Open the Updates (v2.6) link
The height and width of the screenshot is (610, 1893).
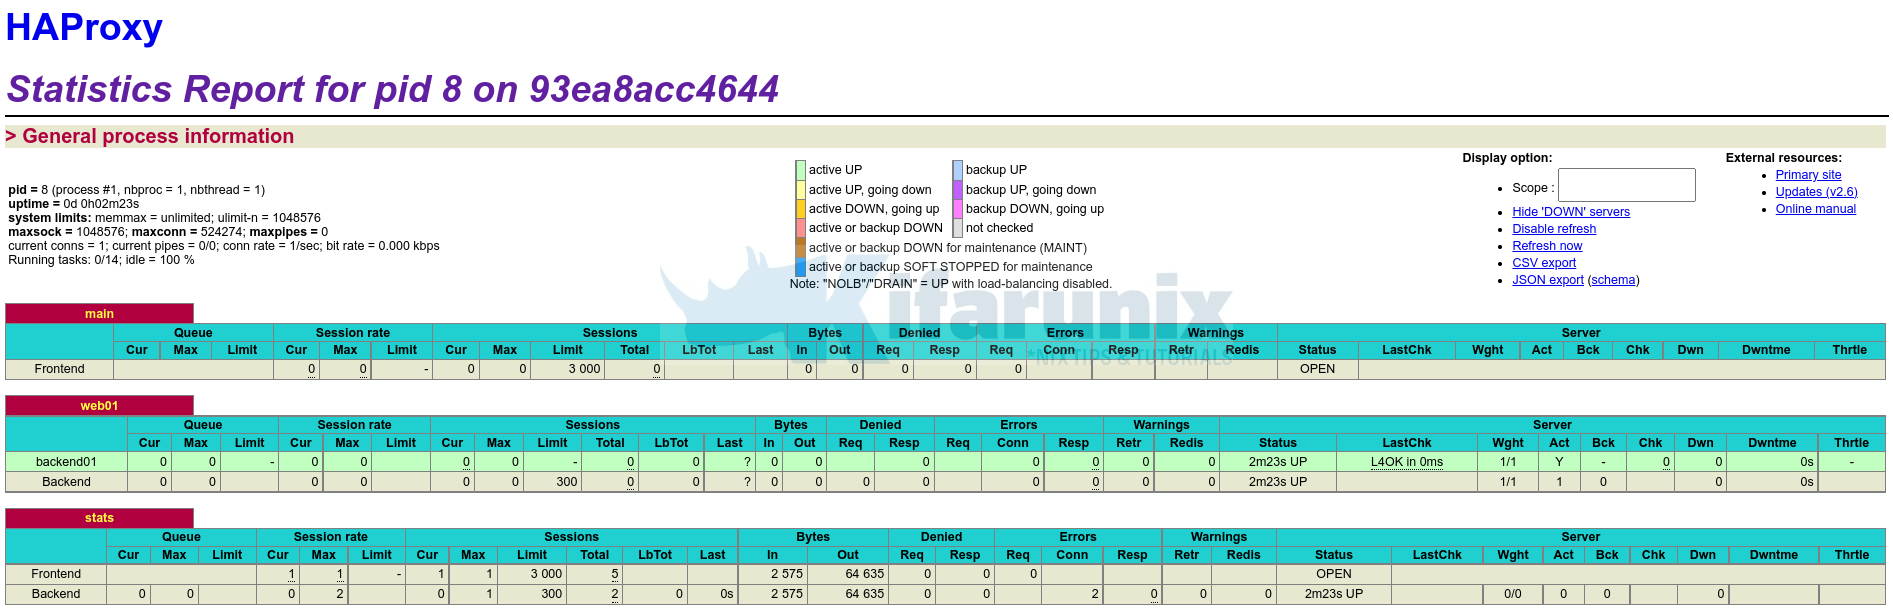tap(1816, 192)
